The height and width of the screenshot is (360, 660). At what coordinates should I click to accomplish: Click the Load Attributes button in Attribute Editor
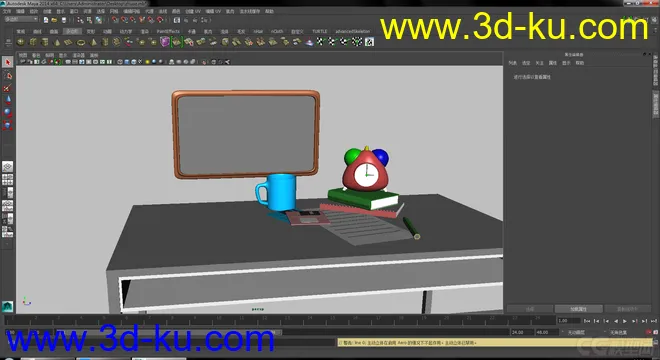(579, 309)
